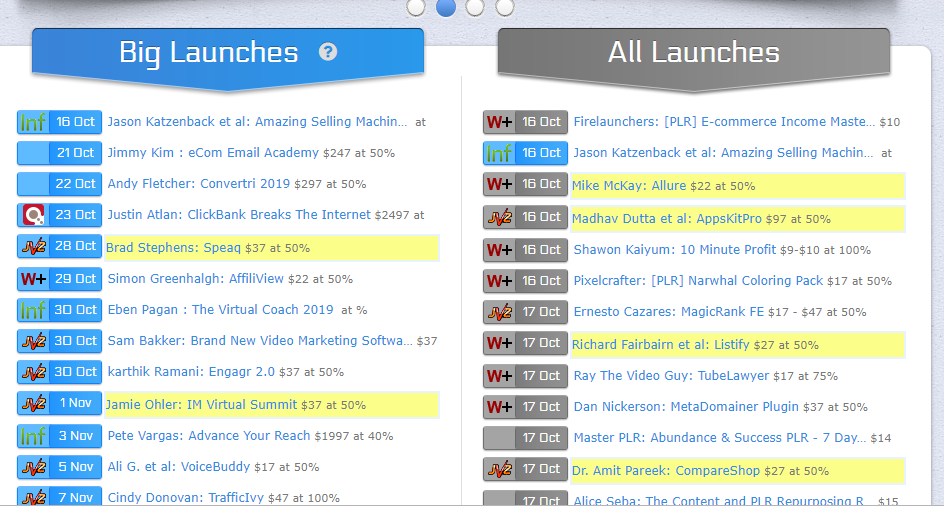Select the highlighted second carousel dot

[x=446, y=7]
